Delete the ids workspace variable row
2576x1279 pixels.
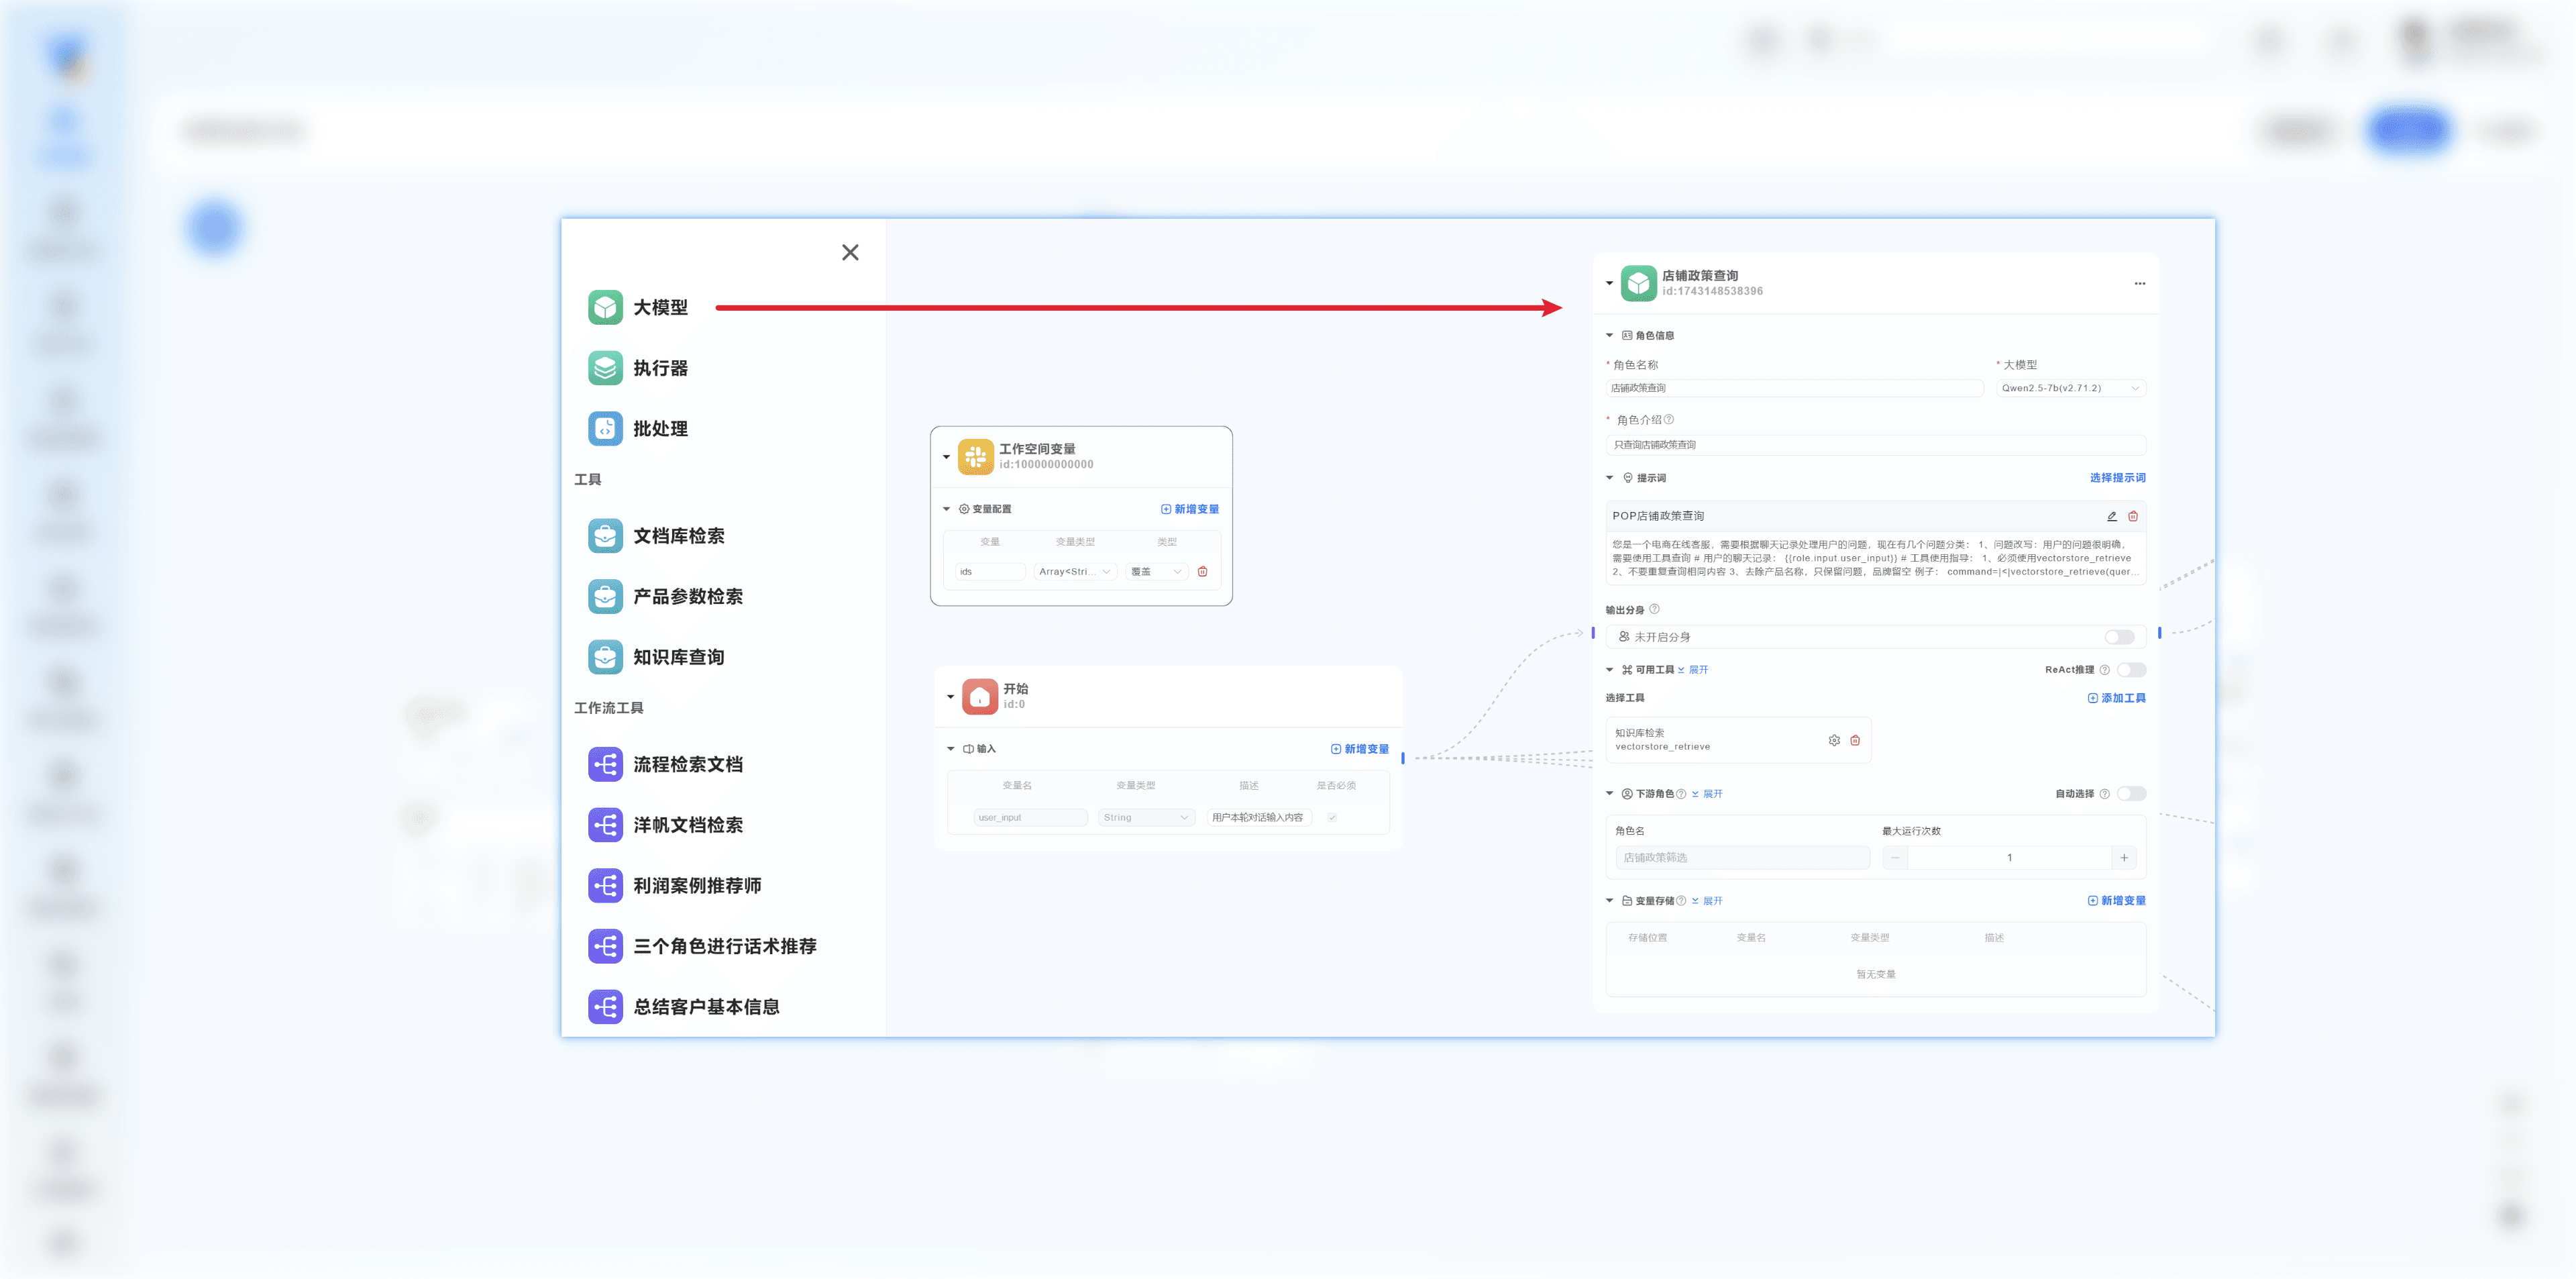(x=1202, y=572)
